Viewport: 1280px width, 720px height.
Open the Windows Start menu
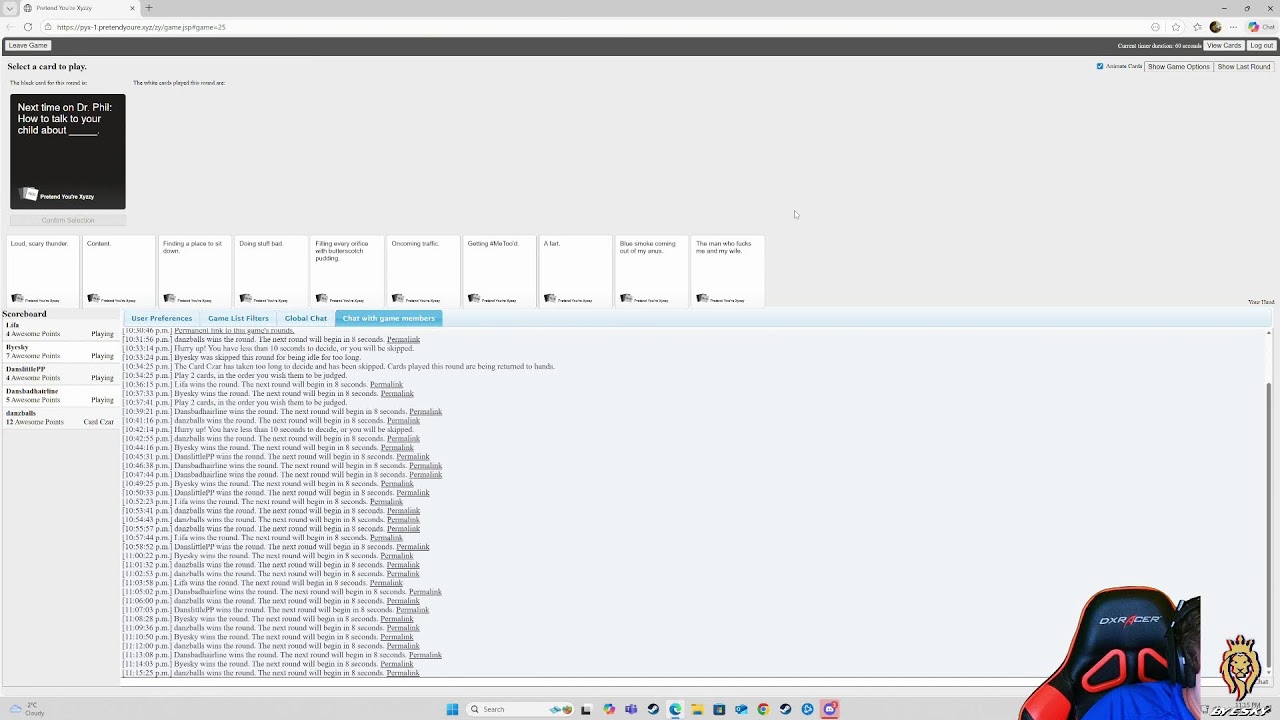pos(452,709)
